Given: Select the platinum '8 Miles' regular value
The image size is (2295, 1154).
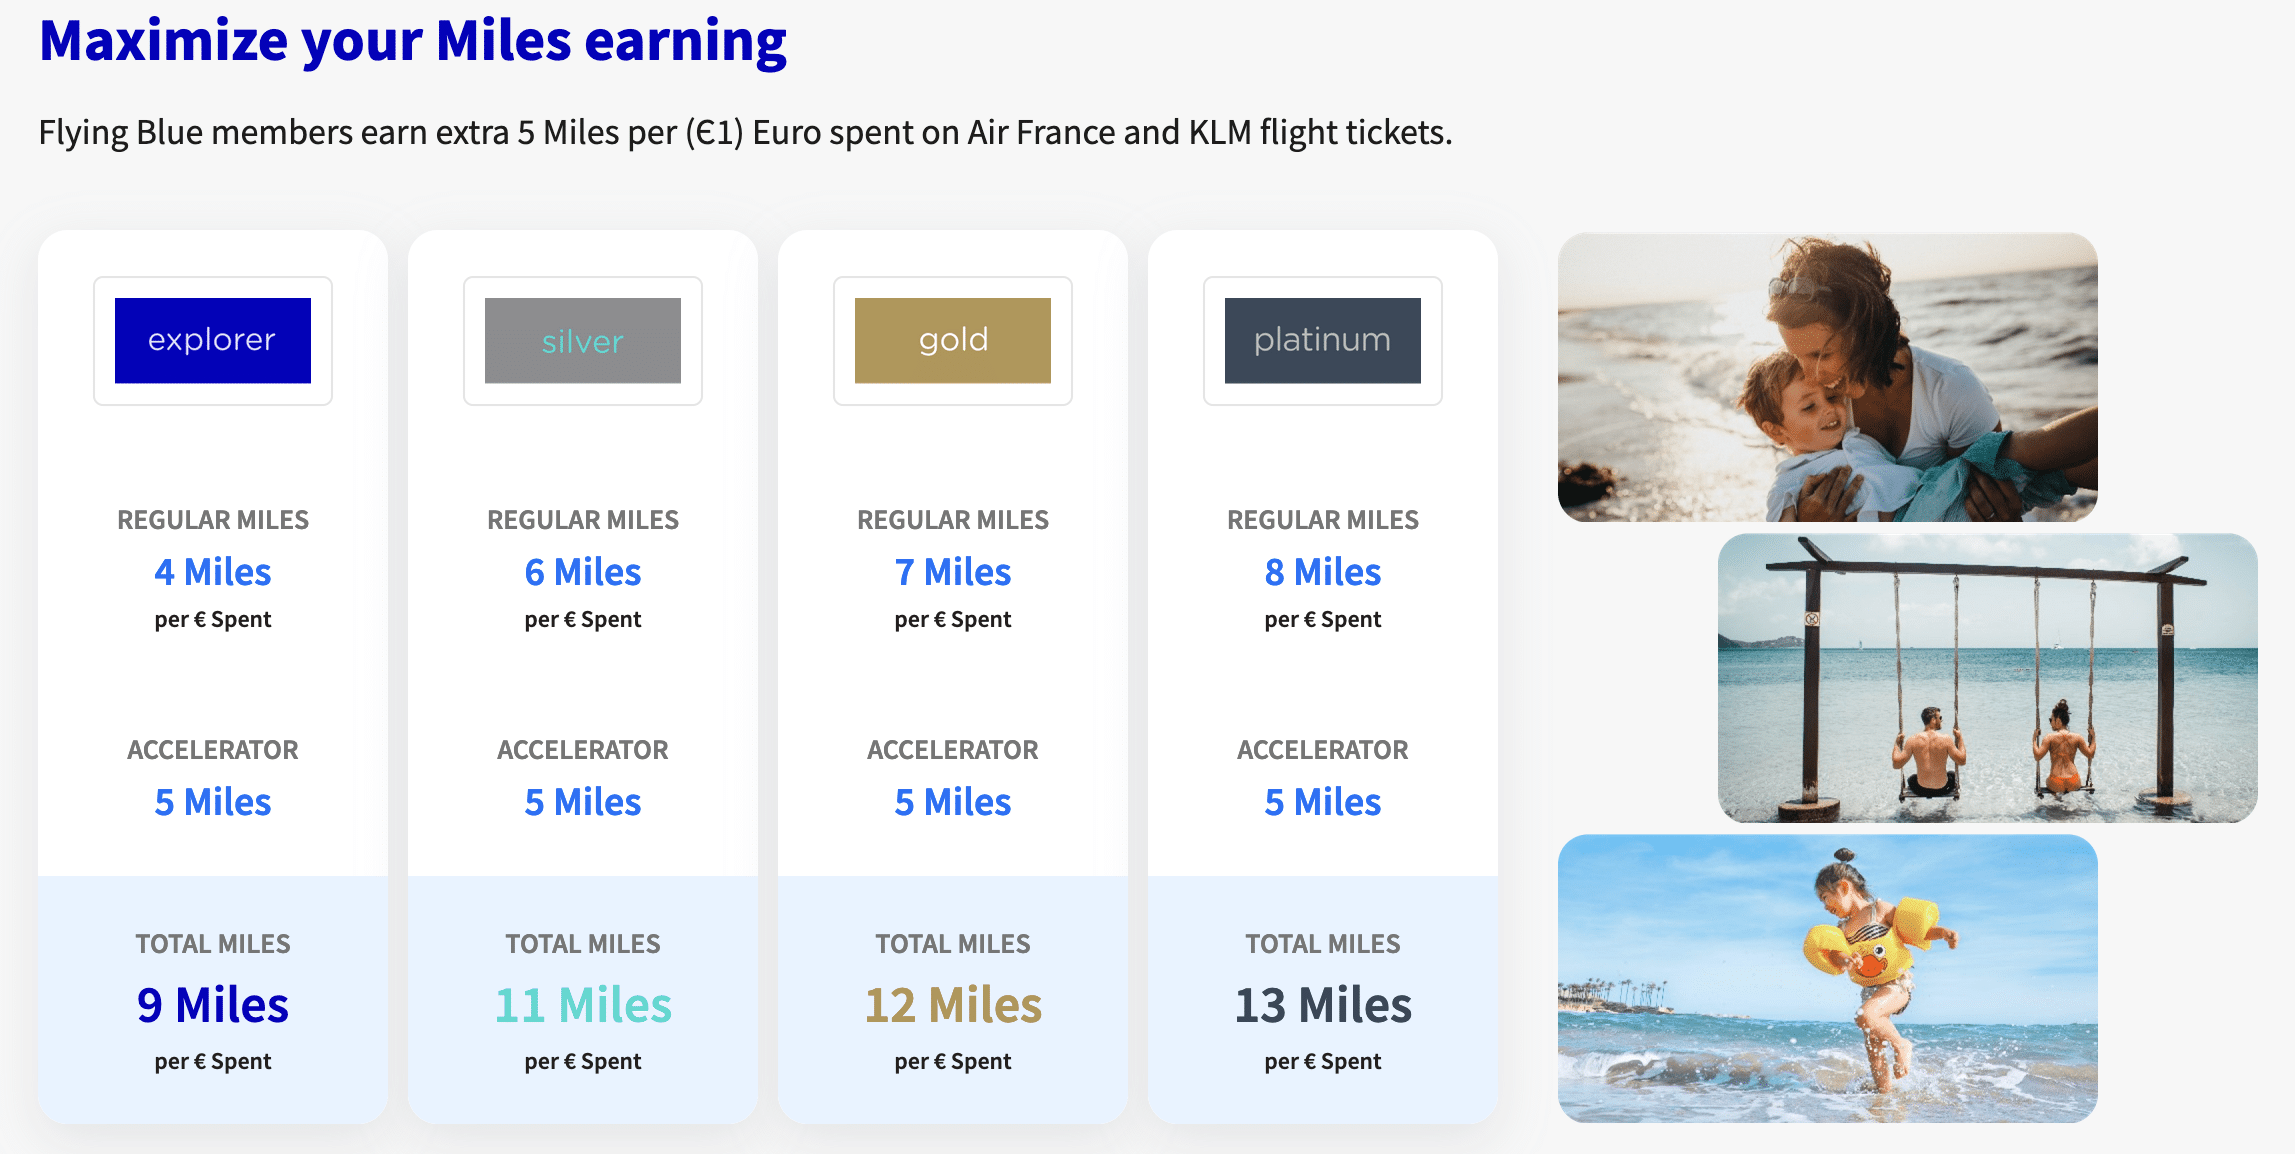Looking at the screenshot, I should pyautogui.click(x=1323, y=572).
